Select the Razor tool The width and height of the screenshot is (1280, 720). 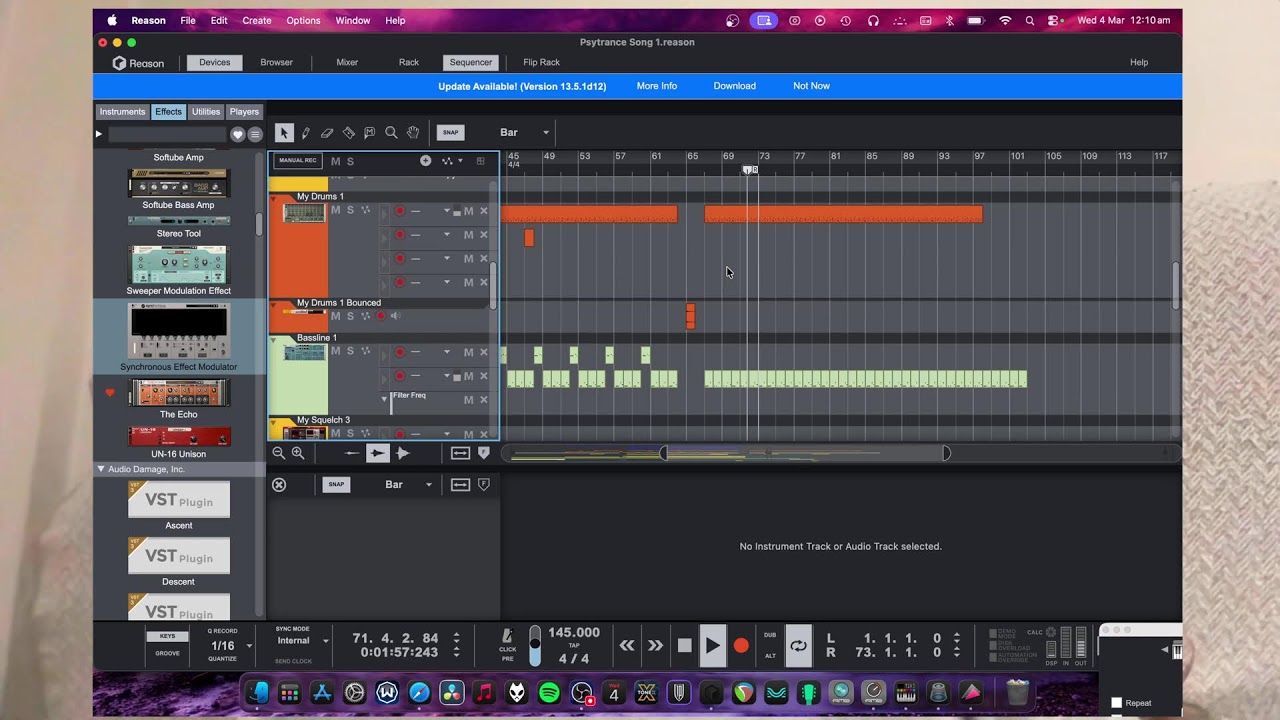click(x=349, y=133)
